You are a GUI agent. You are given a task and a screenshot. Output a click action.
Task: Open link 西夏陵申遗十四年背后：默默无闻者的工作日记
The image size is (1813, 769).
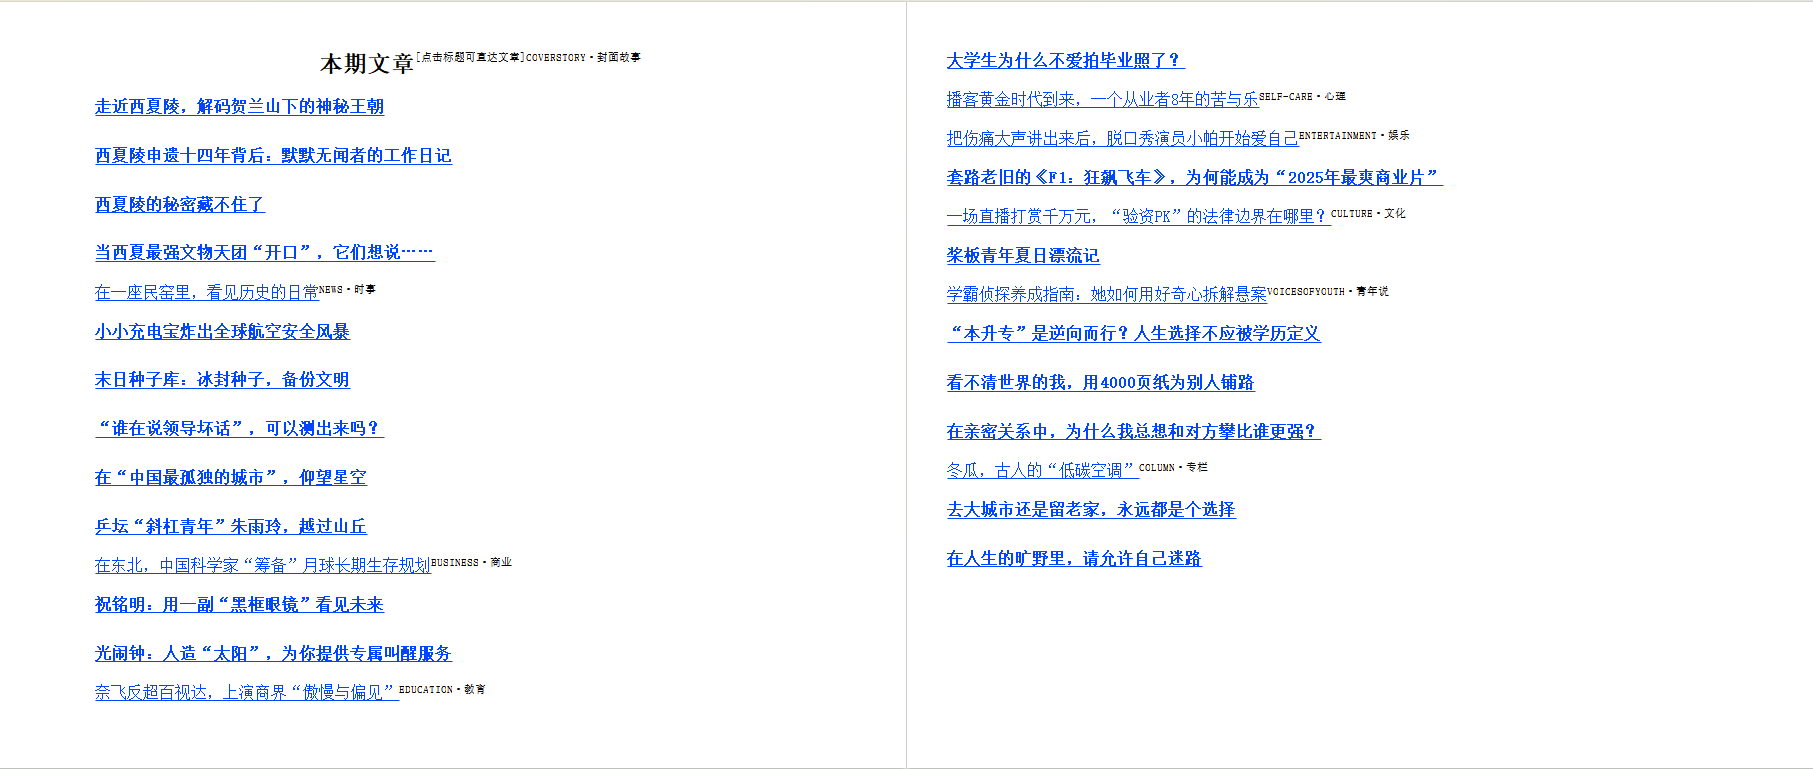pos(273,156)
